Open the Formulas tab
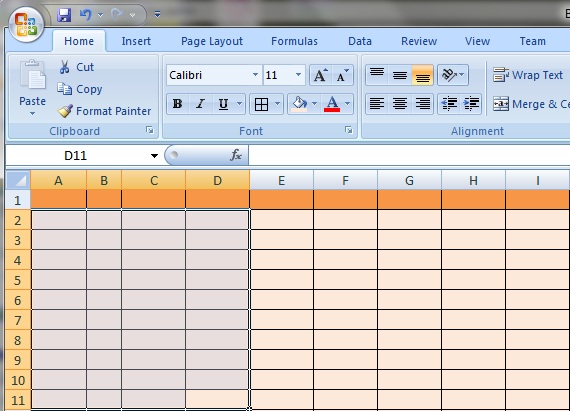 pyautogui.click(x=294, y=41)
